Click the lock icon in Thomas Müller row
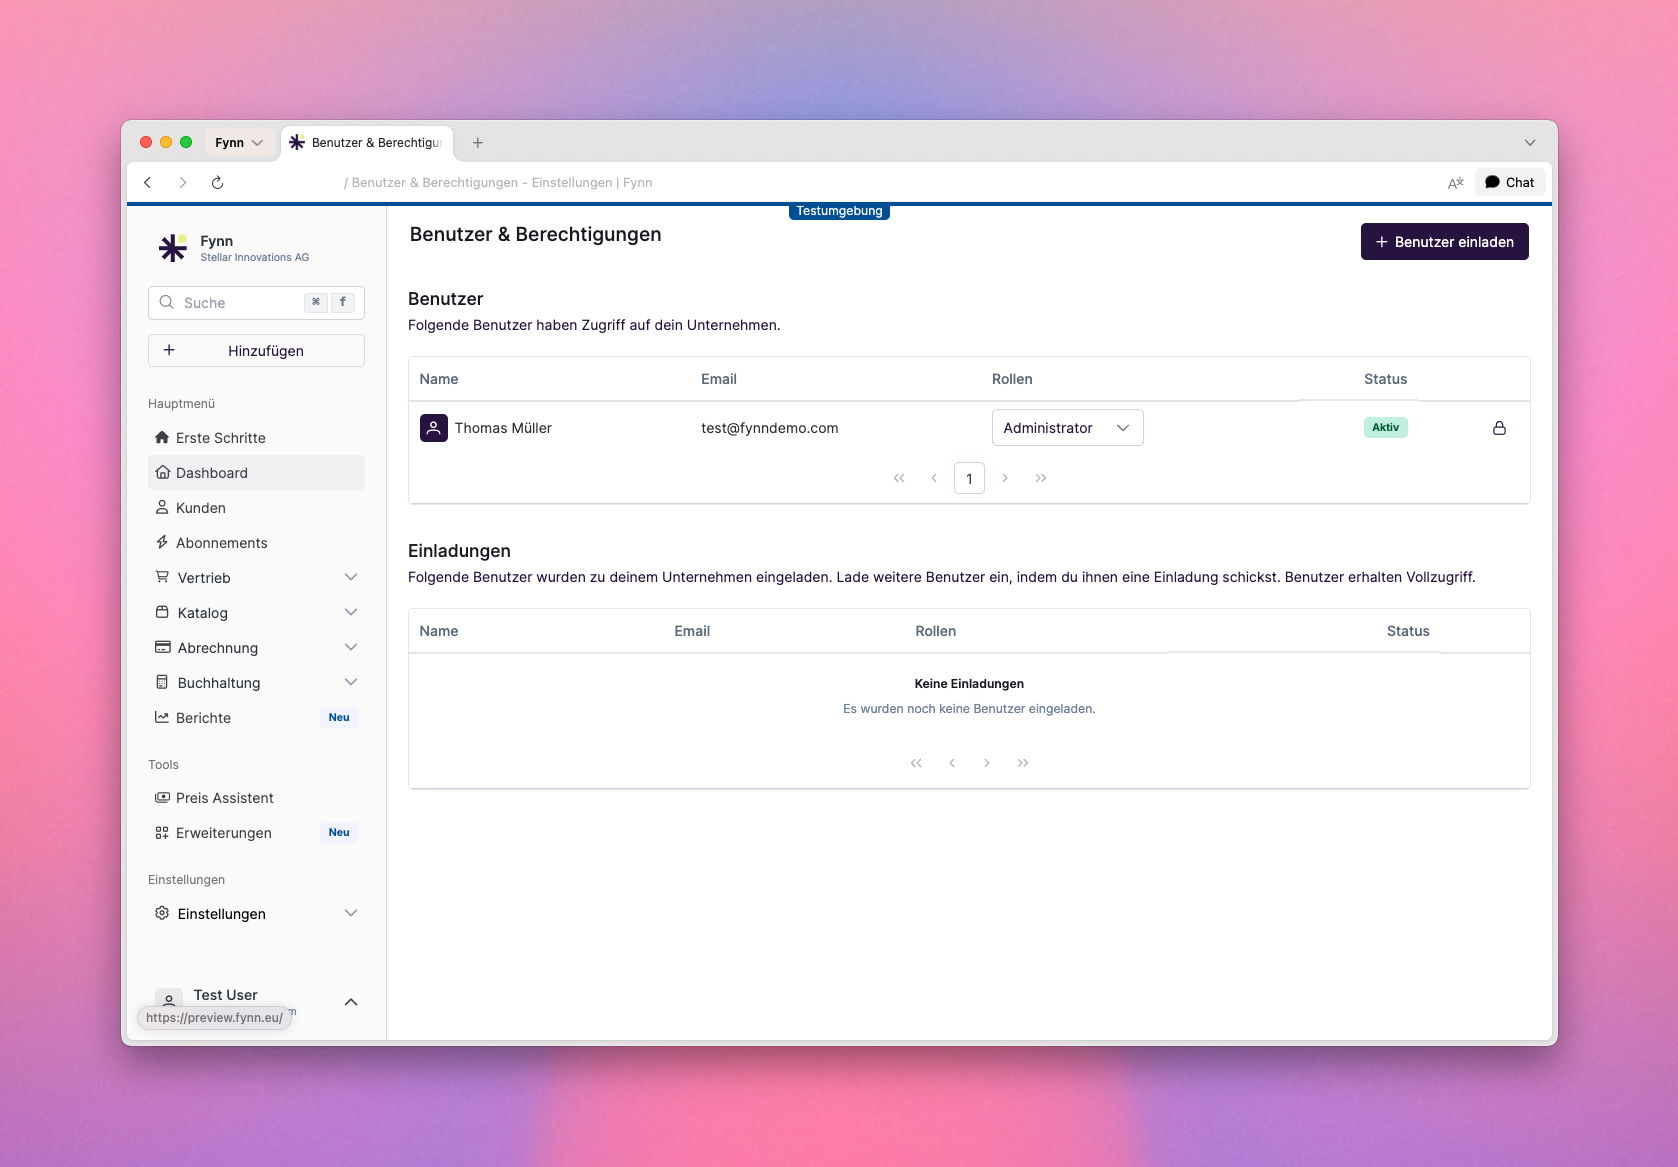 [x=1499, y=428]
